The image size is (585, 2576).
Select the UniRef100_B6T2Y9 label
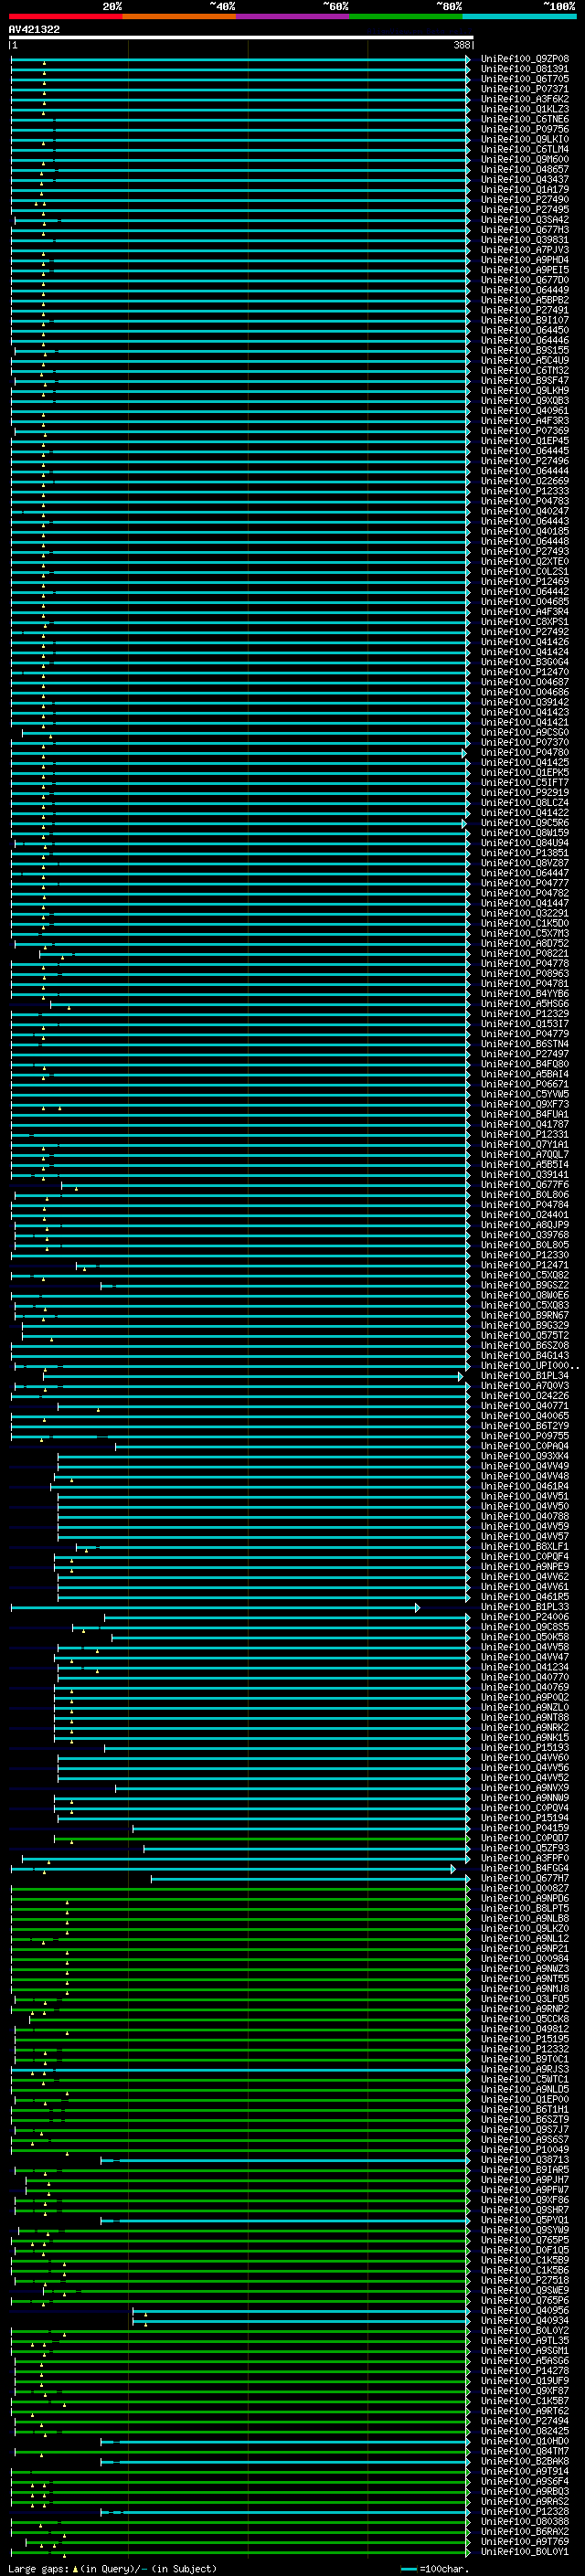click(524, 1426)
